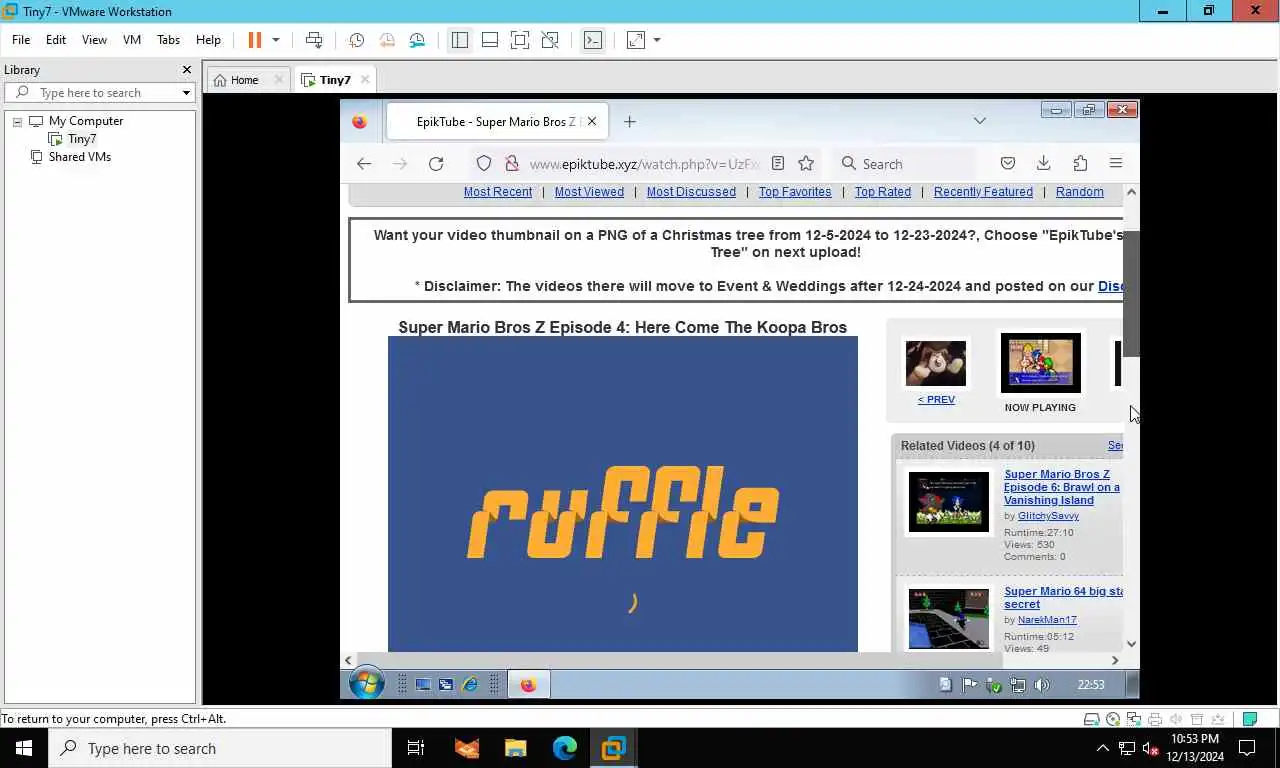
Task: Toggle Firefox reader view
Action: (778, 164)
